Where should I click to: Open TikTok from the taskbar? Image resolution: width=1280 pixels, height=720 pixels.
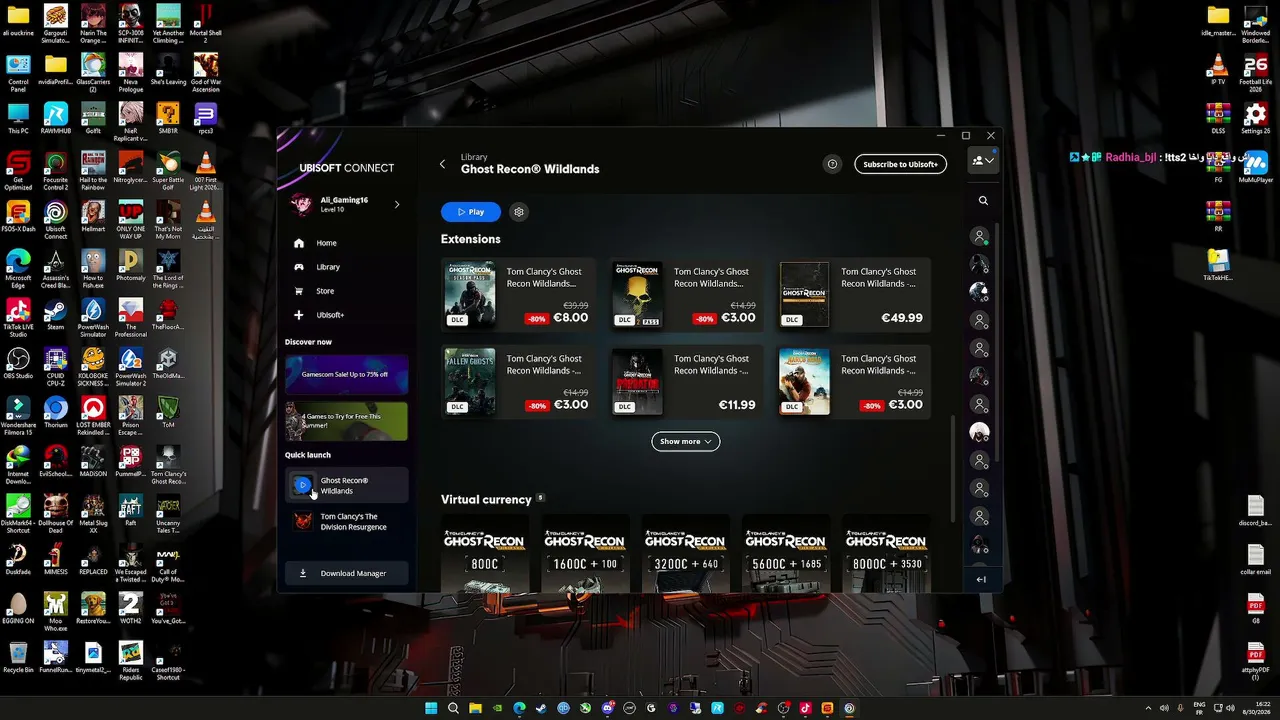[805, 708]
